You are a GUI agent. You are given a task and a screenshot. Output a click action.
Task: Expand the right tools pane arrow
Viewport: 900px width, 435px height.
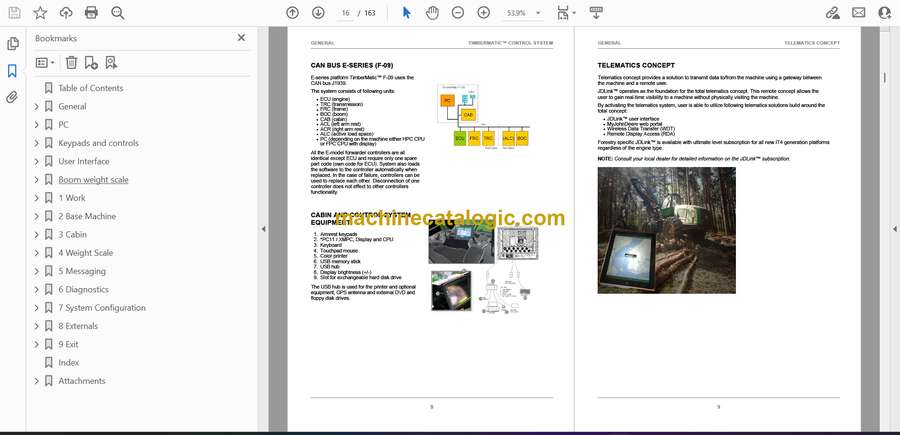pyautogui.click(x=894, y=229)
